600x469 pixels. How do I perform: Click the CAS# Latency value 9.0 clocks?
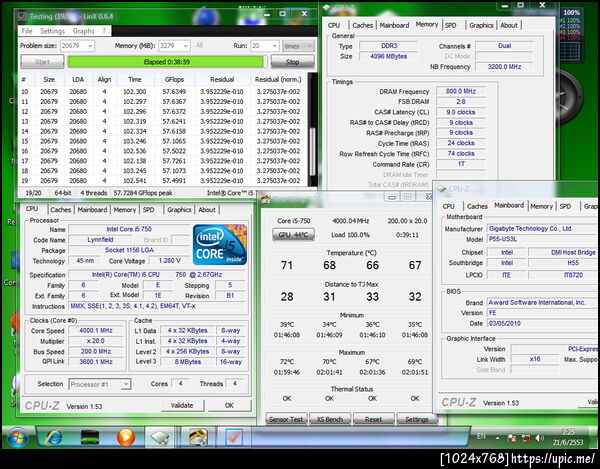[461, 112]
